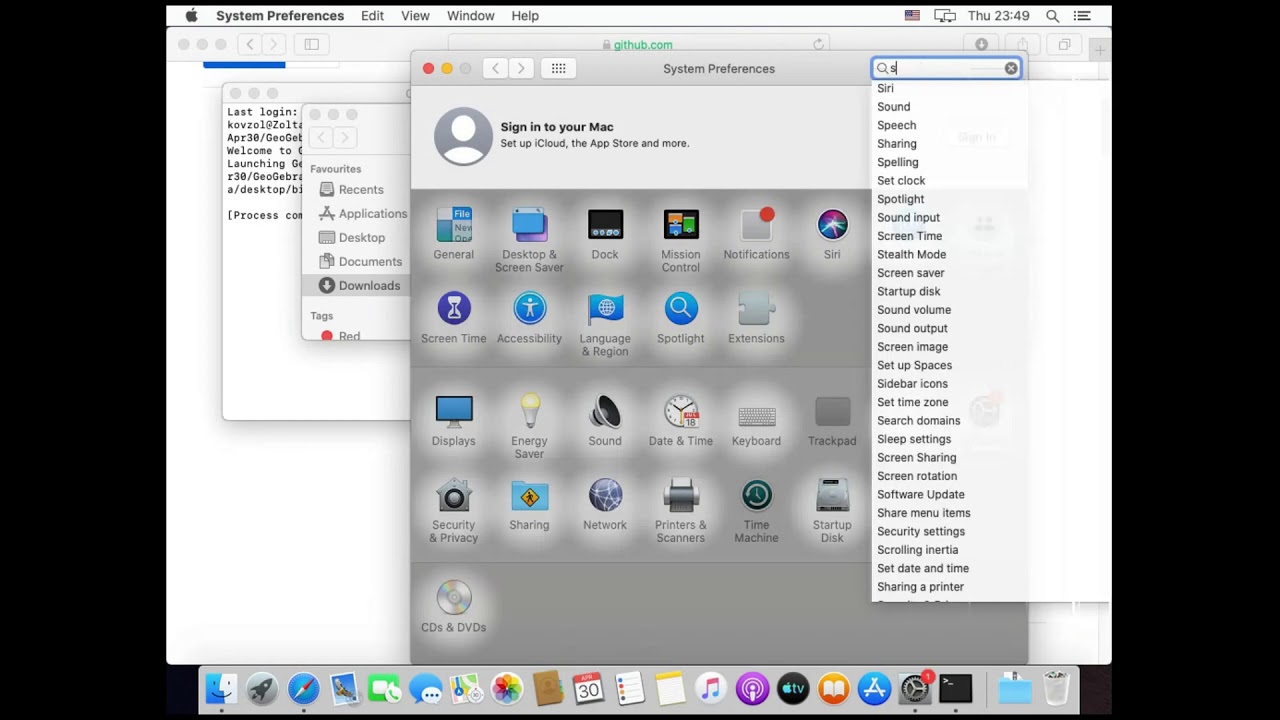Viewport: 1280px width, 720px height.
Task: Open App Store from the Dock
Action: [875, 689]
